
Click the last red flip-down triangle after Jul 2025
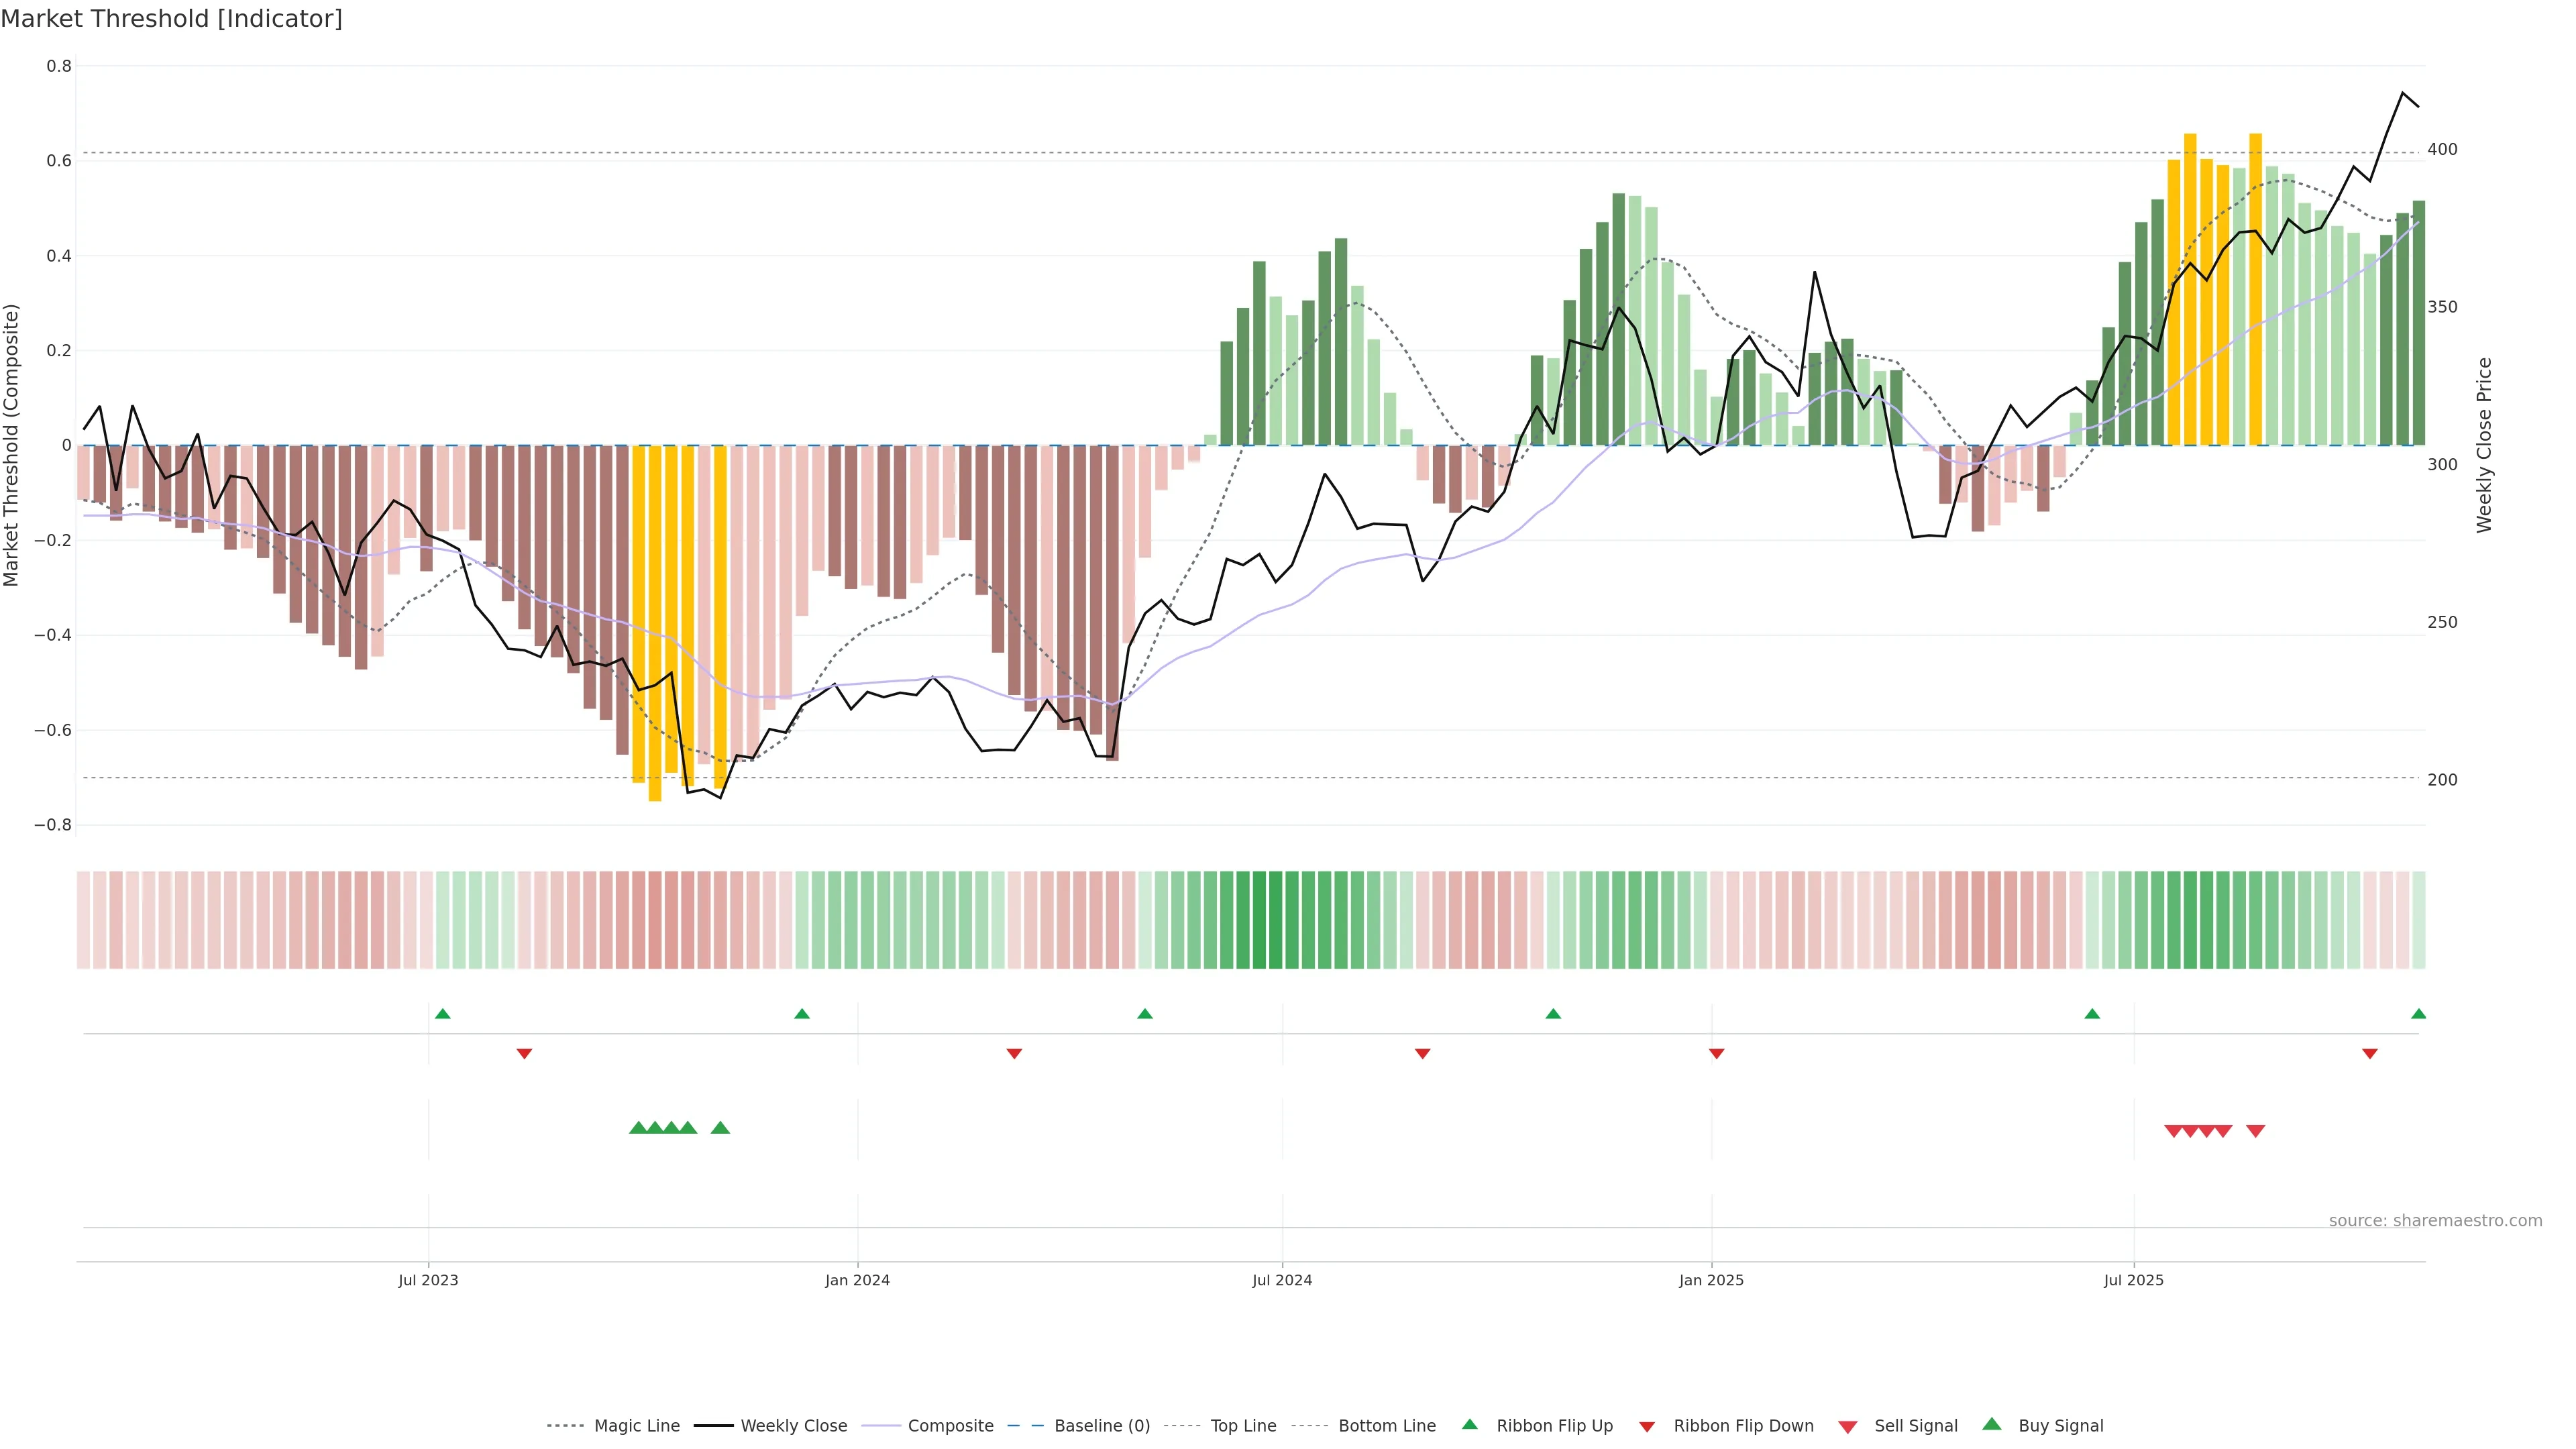coord(2369,1054)
